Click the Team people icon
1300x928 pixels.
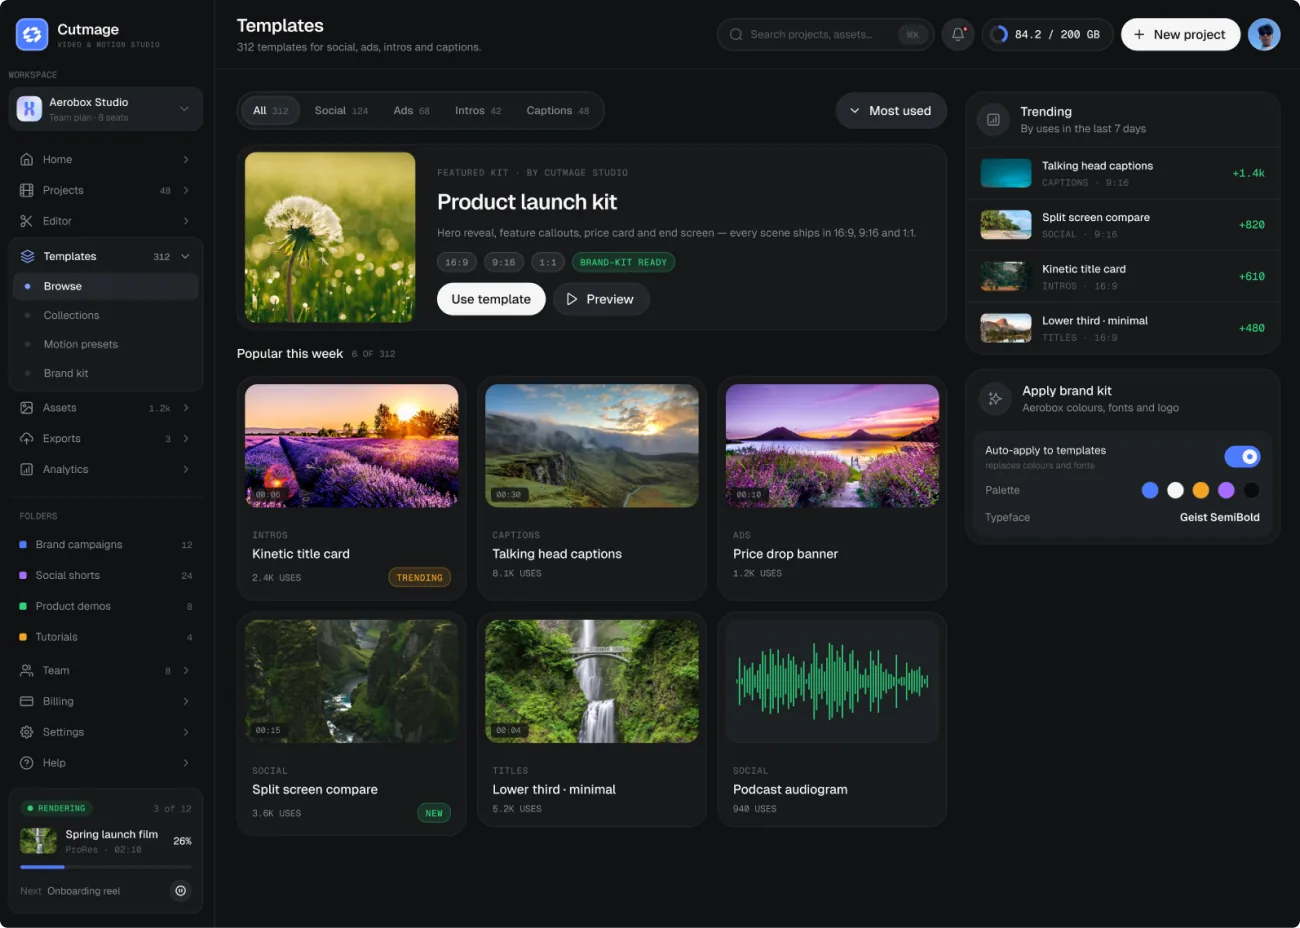click(27, 671)
